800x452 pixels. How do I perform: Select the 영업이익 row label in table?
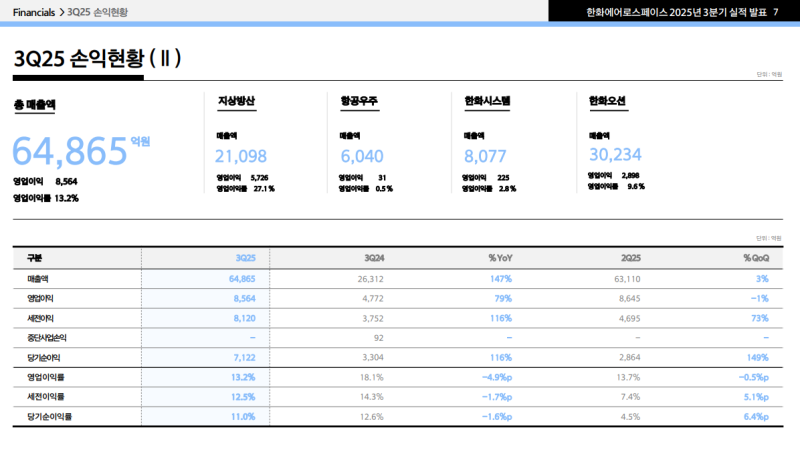coord(40,298)
